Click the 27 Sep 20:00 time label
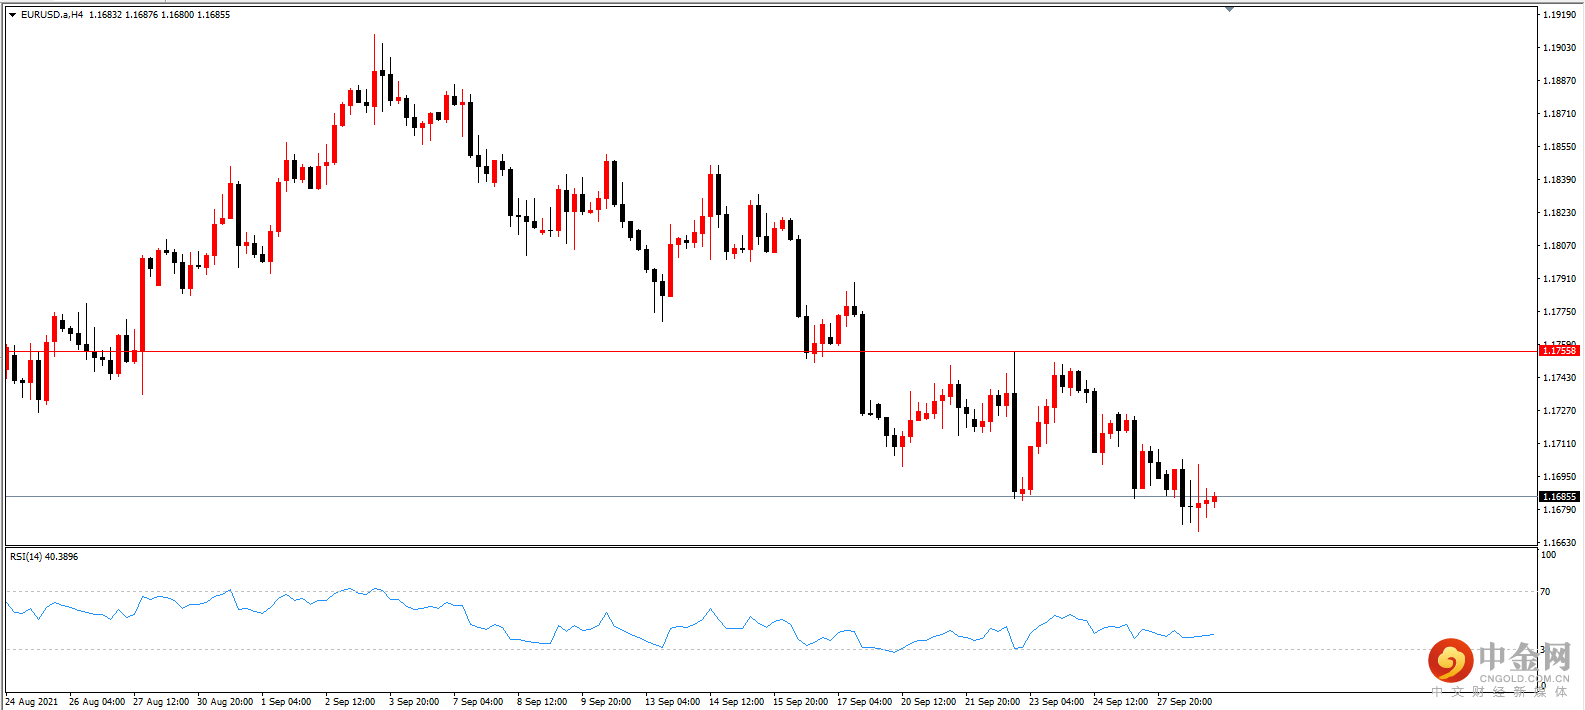 click(1185, 702)
